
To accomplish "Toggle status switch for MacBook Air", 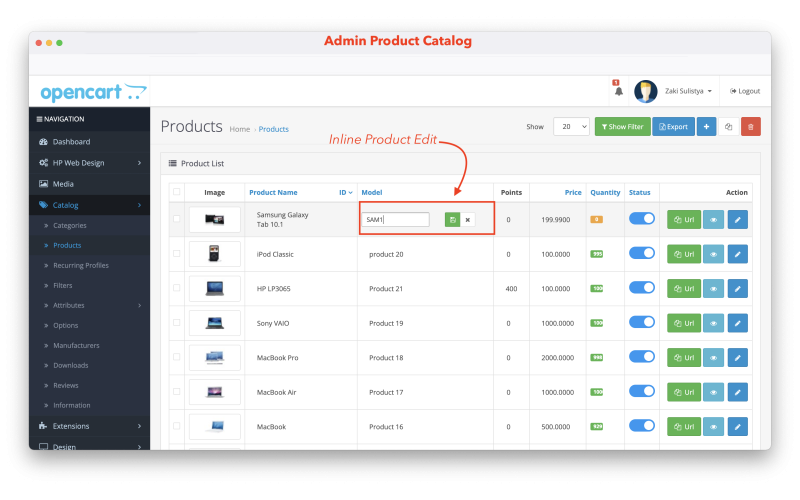I will tap(642, 391).
